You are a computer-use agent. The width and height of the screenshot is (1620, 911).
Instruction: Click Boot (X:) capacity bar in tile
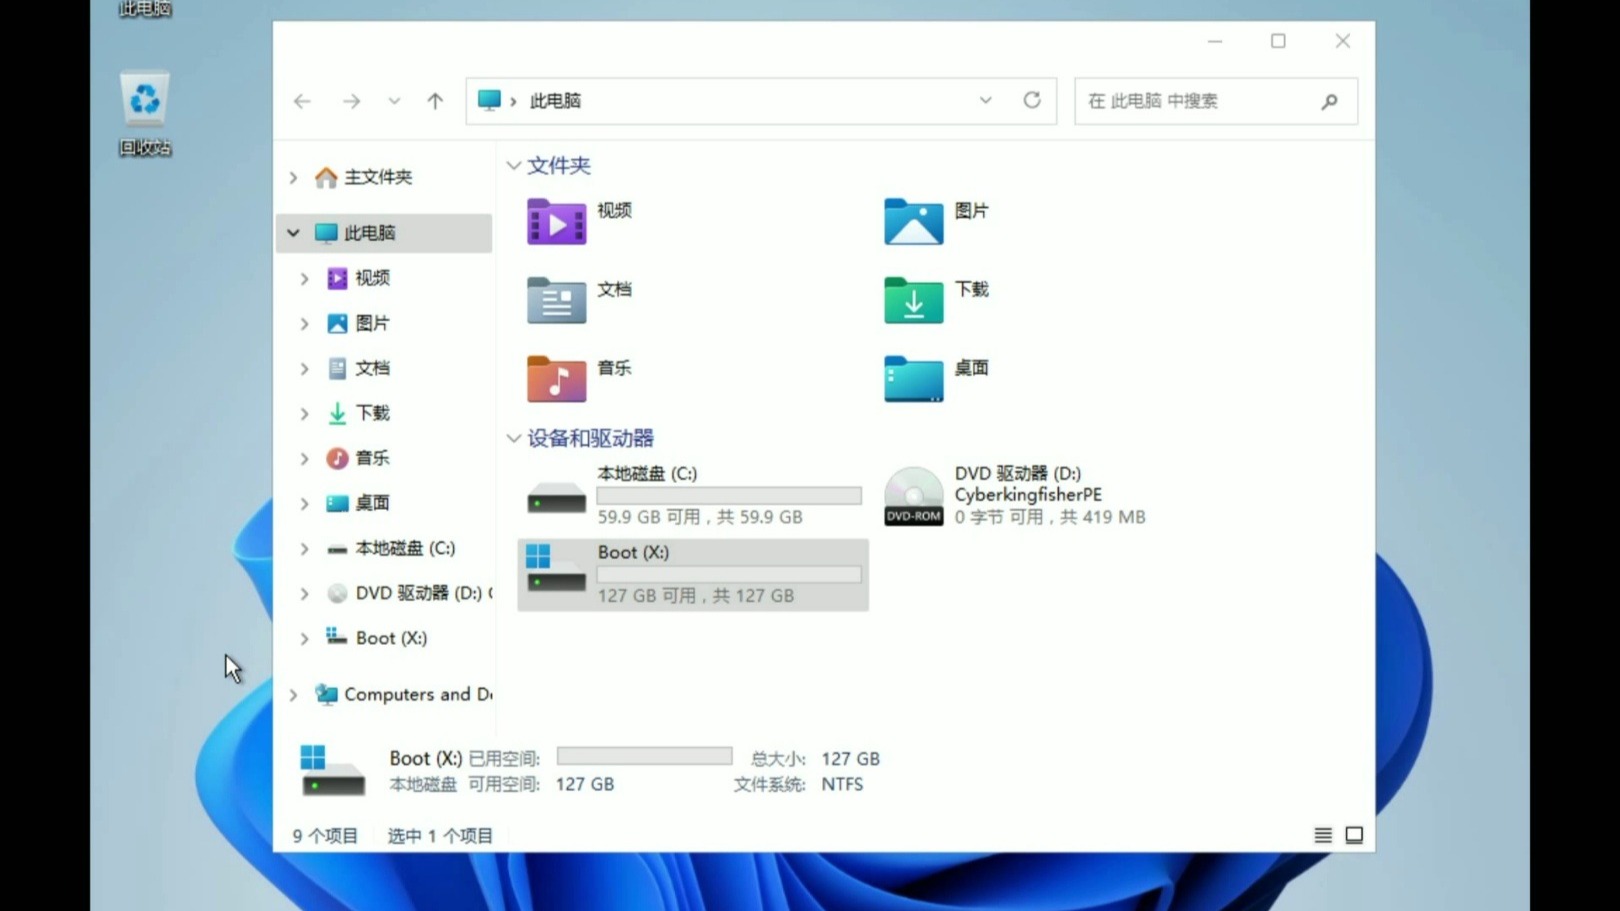pos(729,575)
